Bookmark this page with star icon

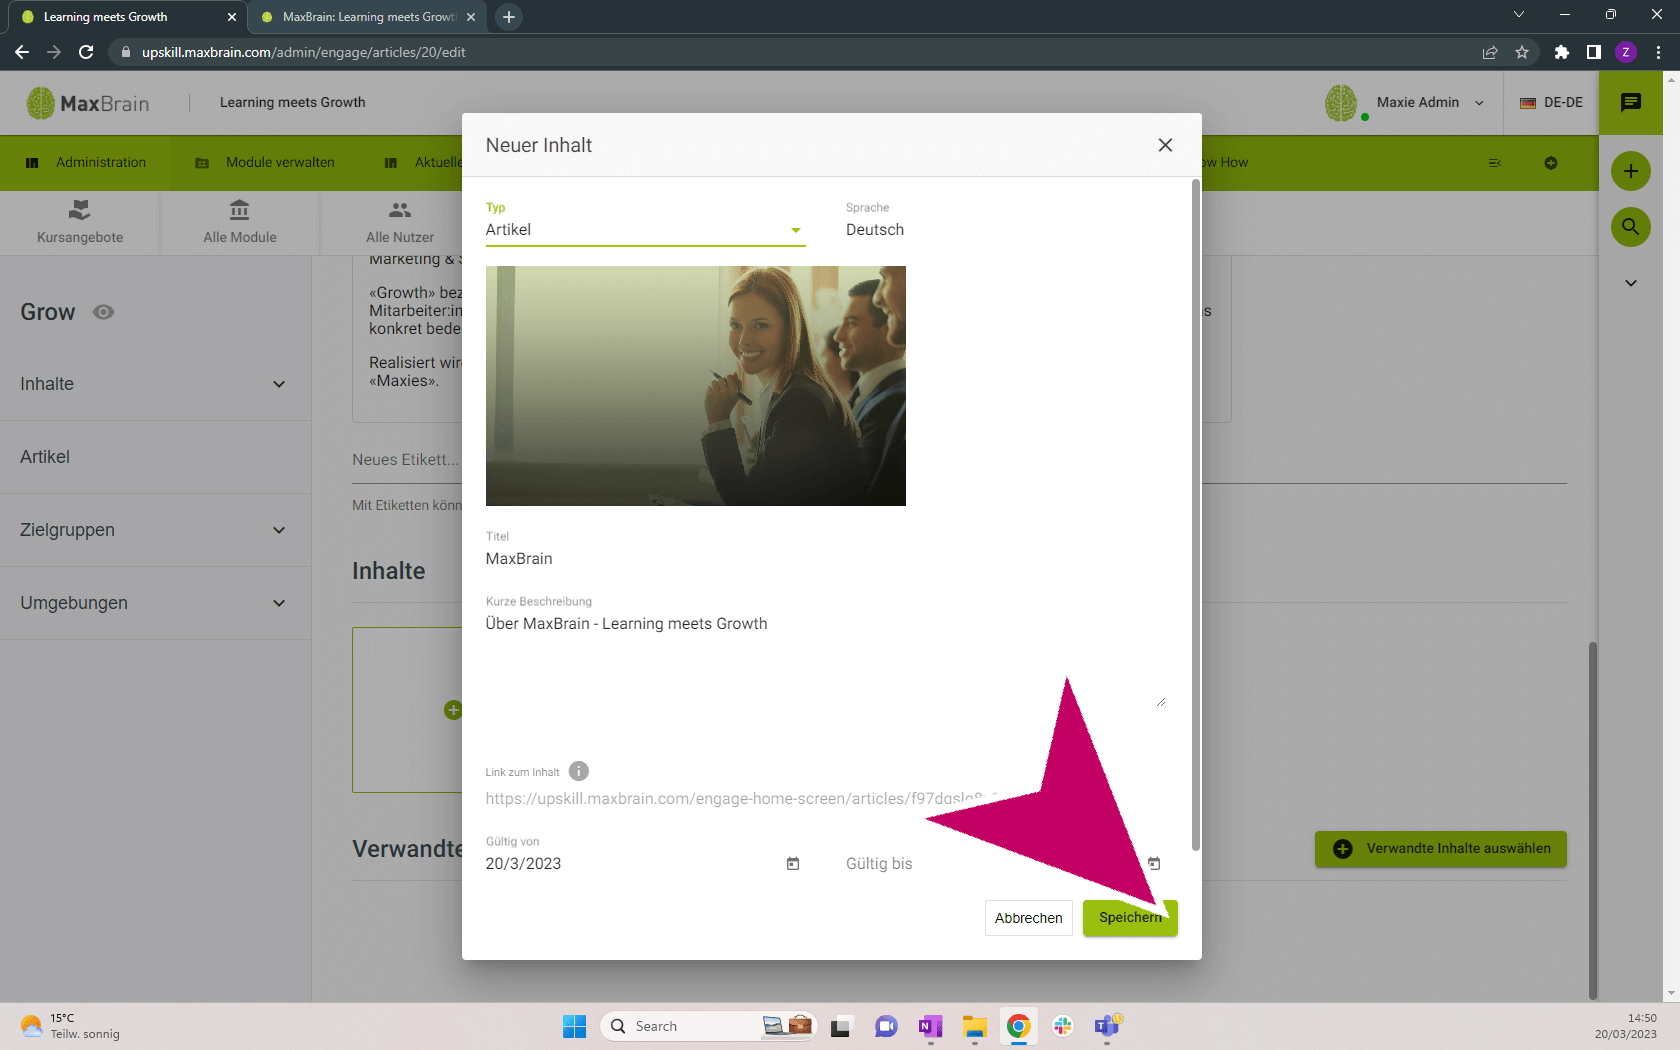click(1522, 52)
